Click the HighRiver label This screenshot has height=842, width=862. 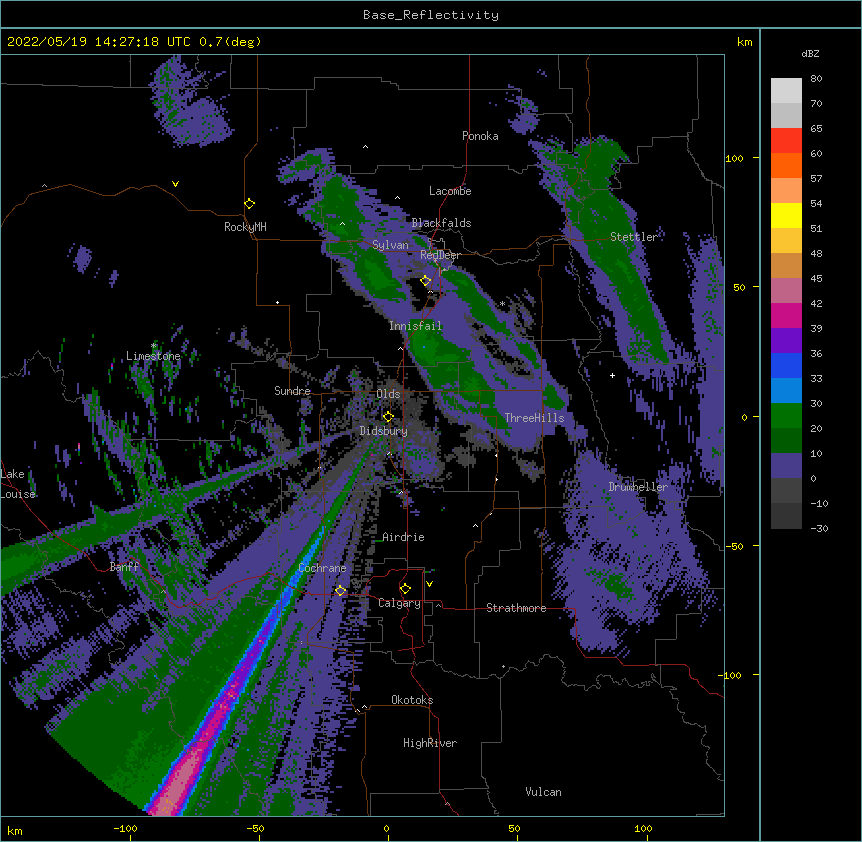pyautogui.click(x=430, y=743)
